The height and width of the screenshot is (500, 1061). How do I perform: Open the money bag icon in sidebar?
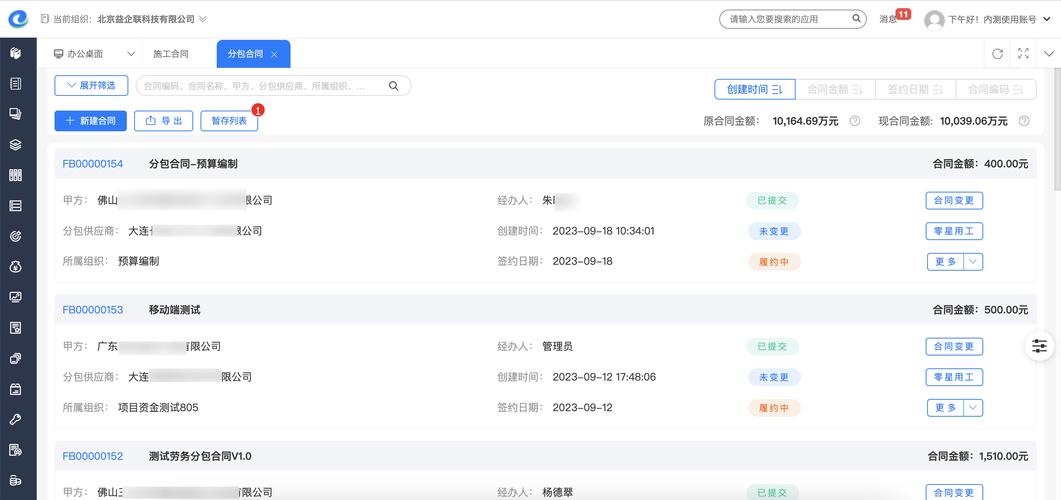15,267
